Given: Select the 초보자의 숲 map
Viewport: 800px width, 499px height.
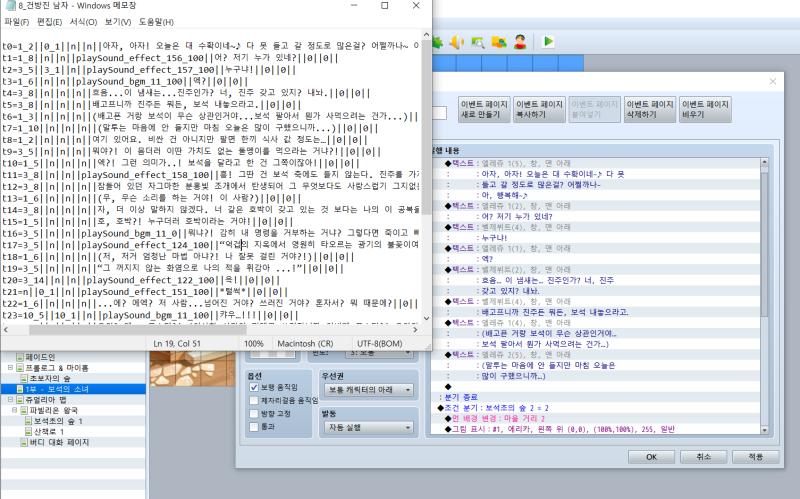Looking at the screenshot, I should [x=50, y=378].
